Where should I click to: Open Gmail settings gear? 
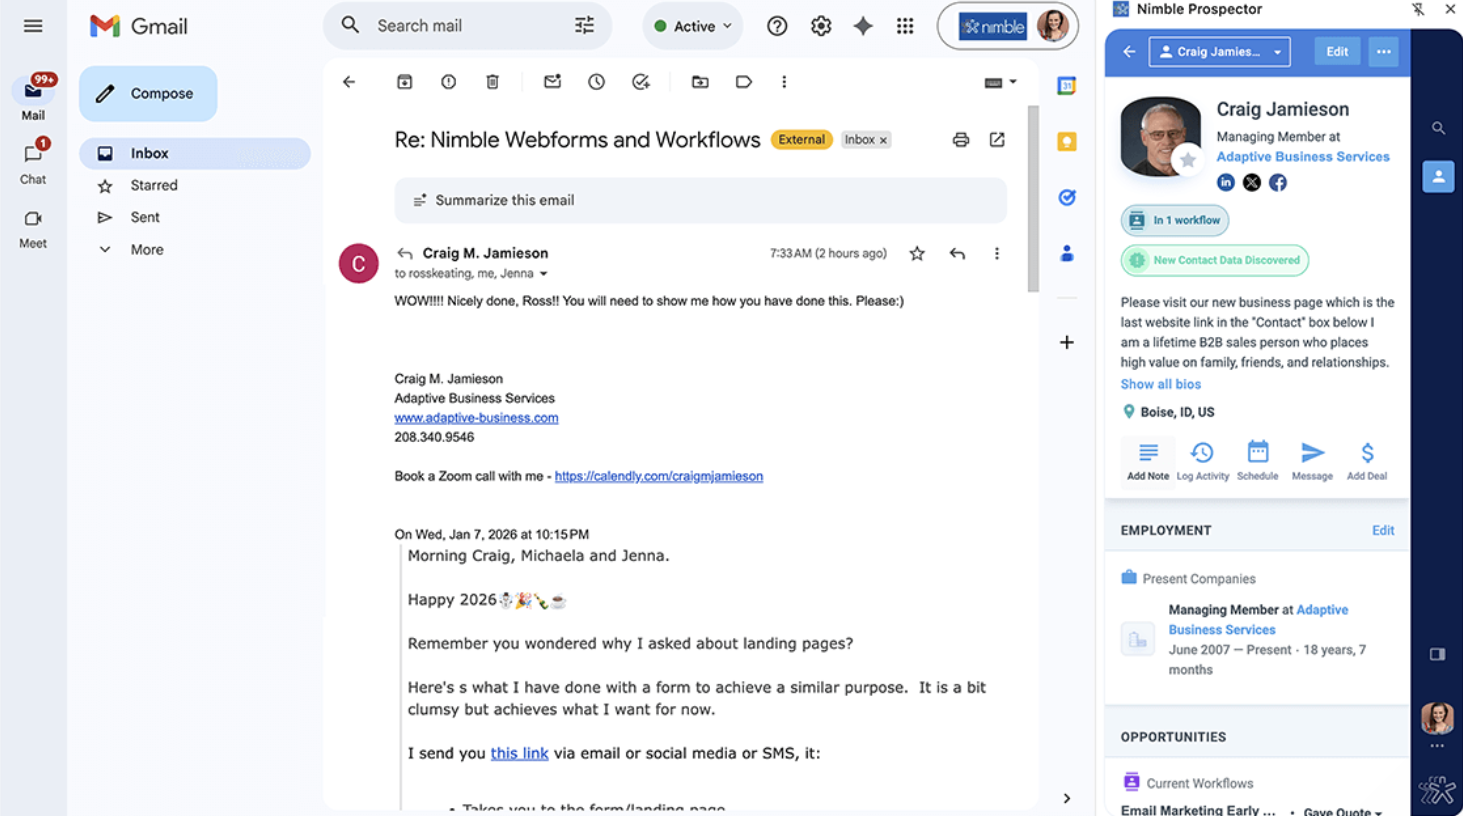click(x=821, y=26)
